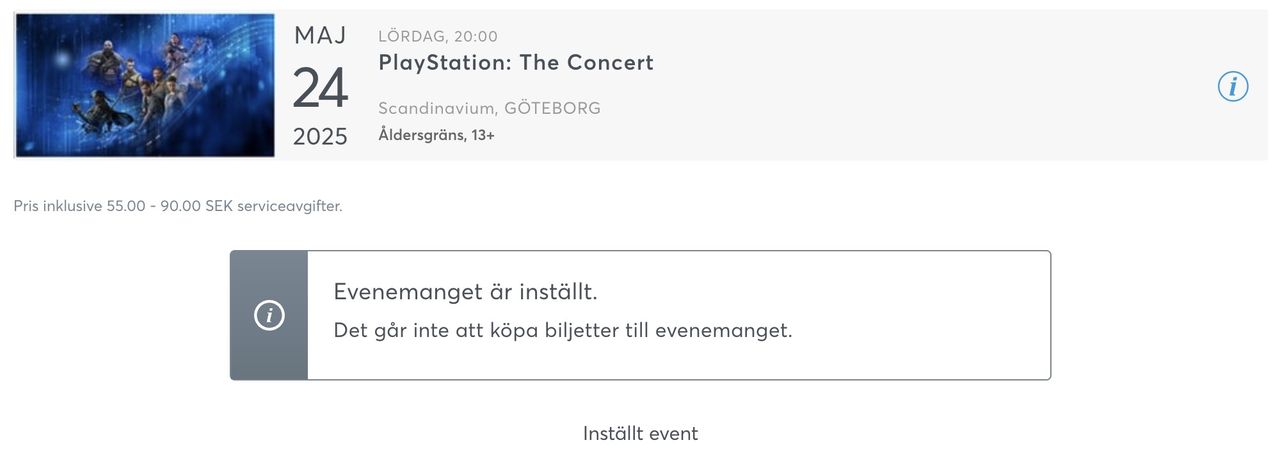Open the PlayStation concert thumbnail image
The image size is (1280, 463).
pos(145,85)
